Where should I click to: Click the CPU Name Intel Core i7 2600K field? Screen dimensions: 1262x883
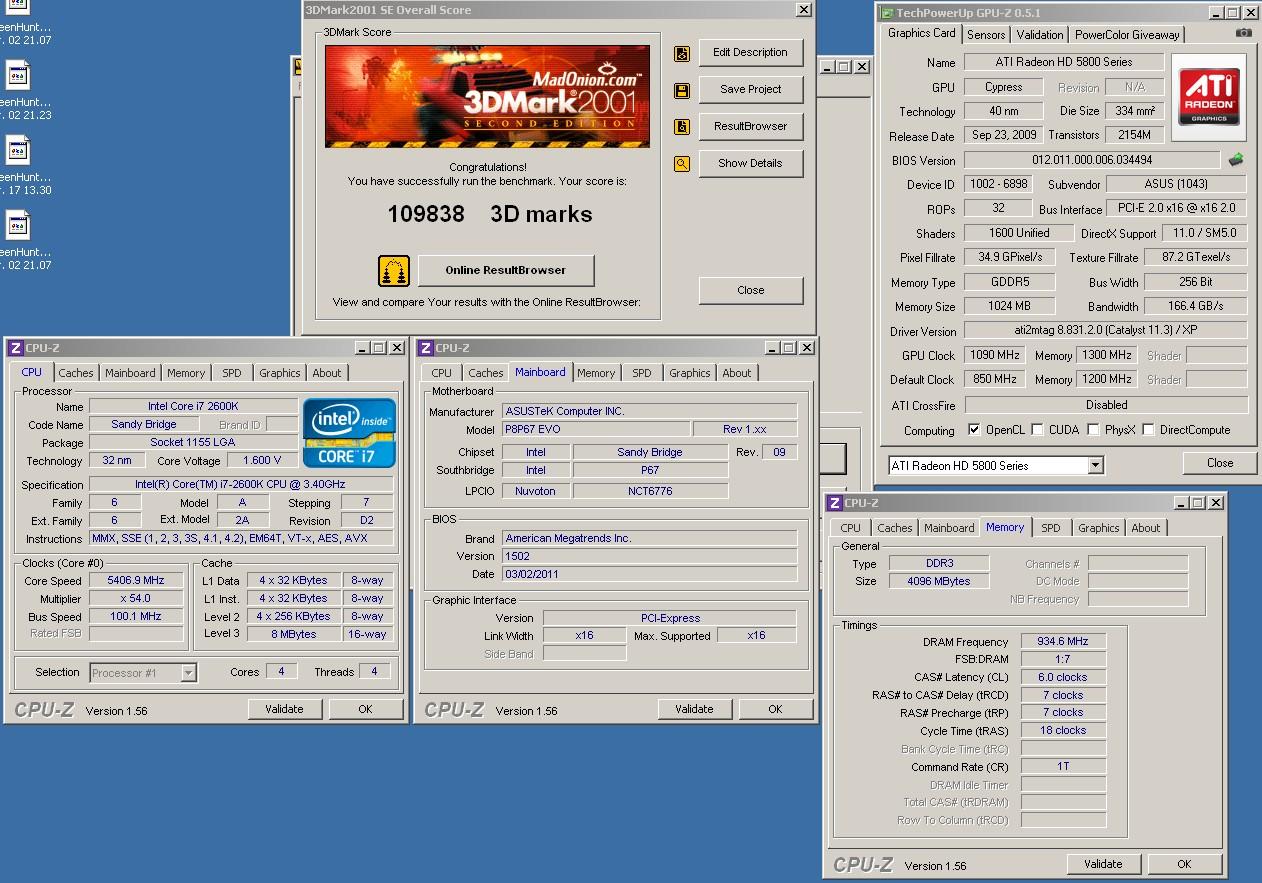(x=193, y=407)
